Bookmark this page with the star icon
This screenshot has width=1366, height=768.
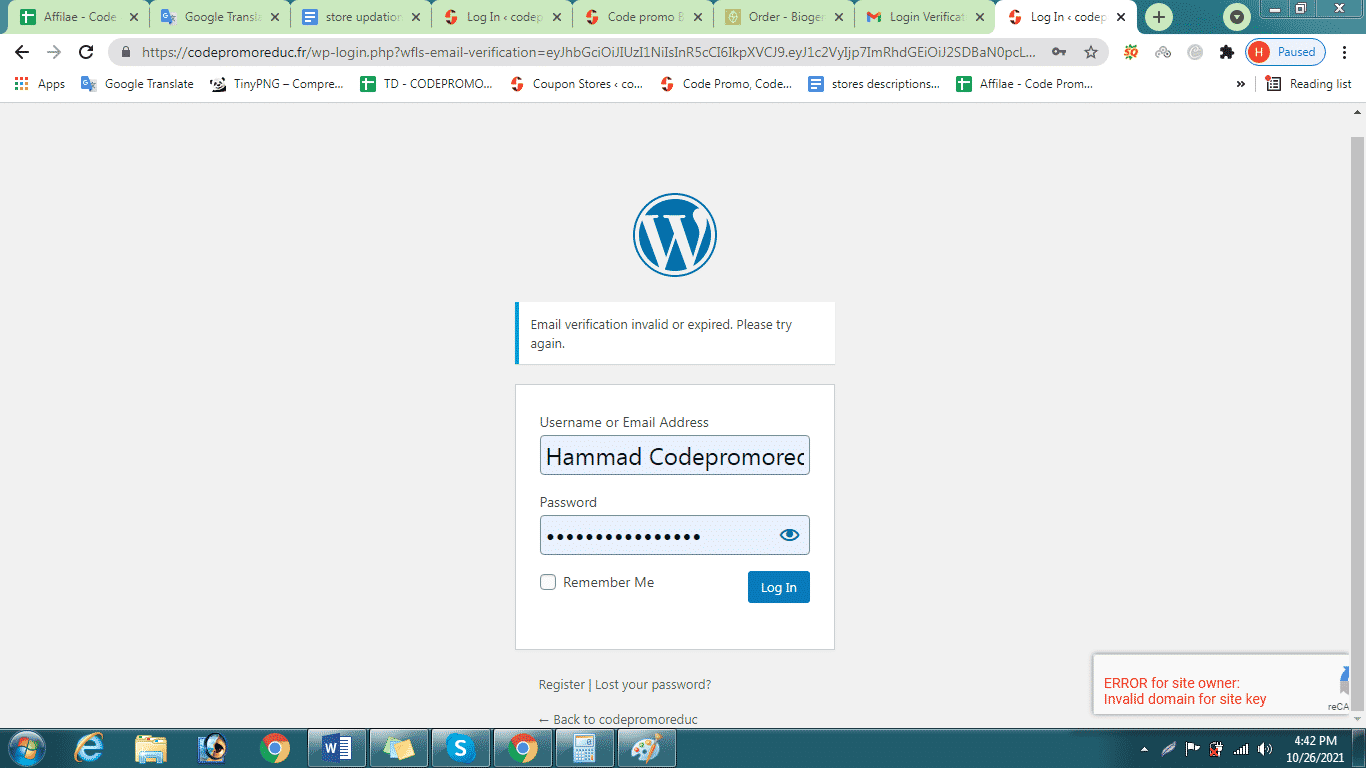[1091, 52]
